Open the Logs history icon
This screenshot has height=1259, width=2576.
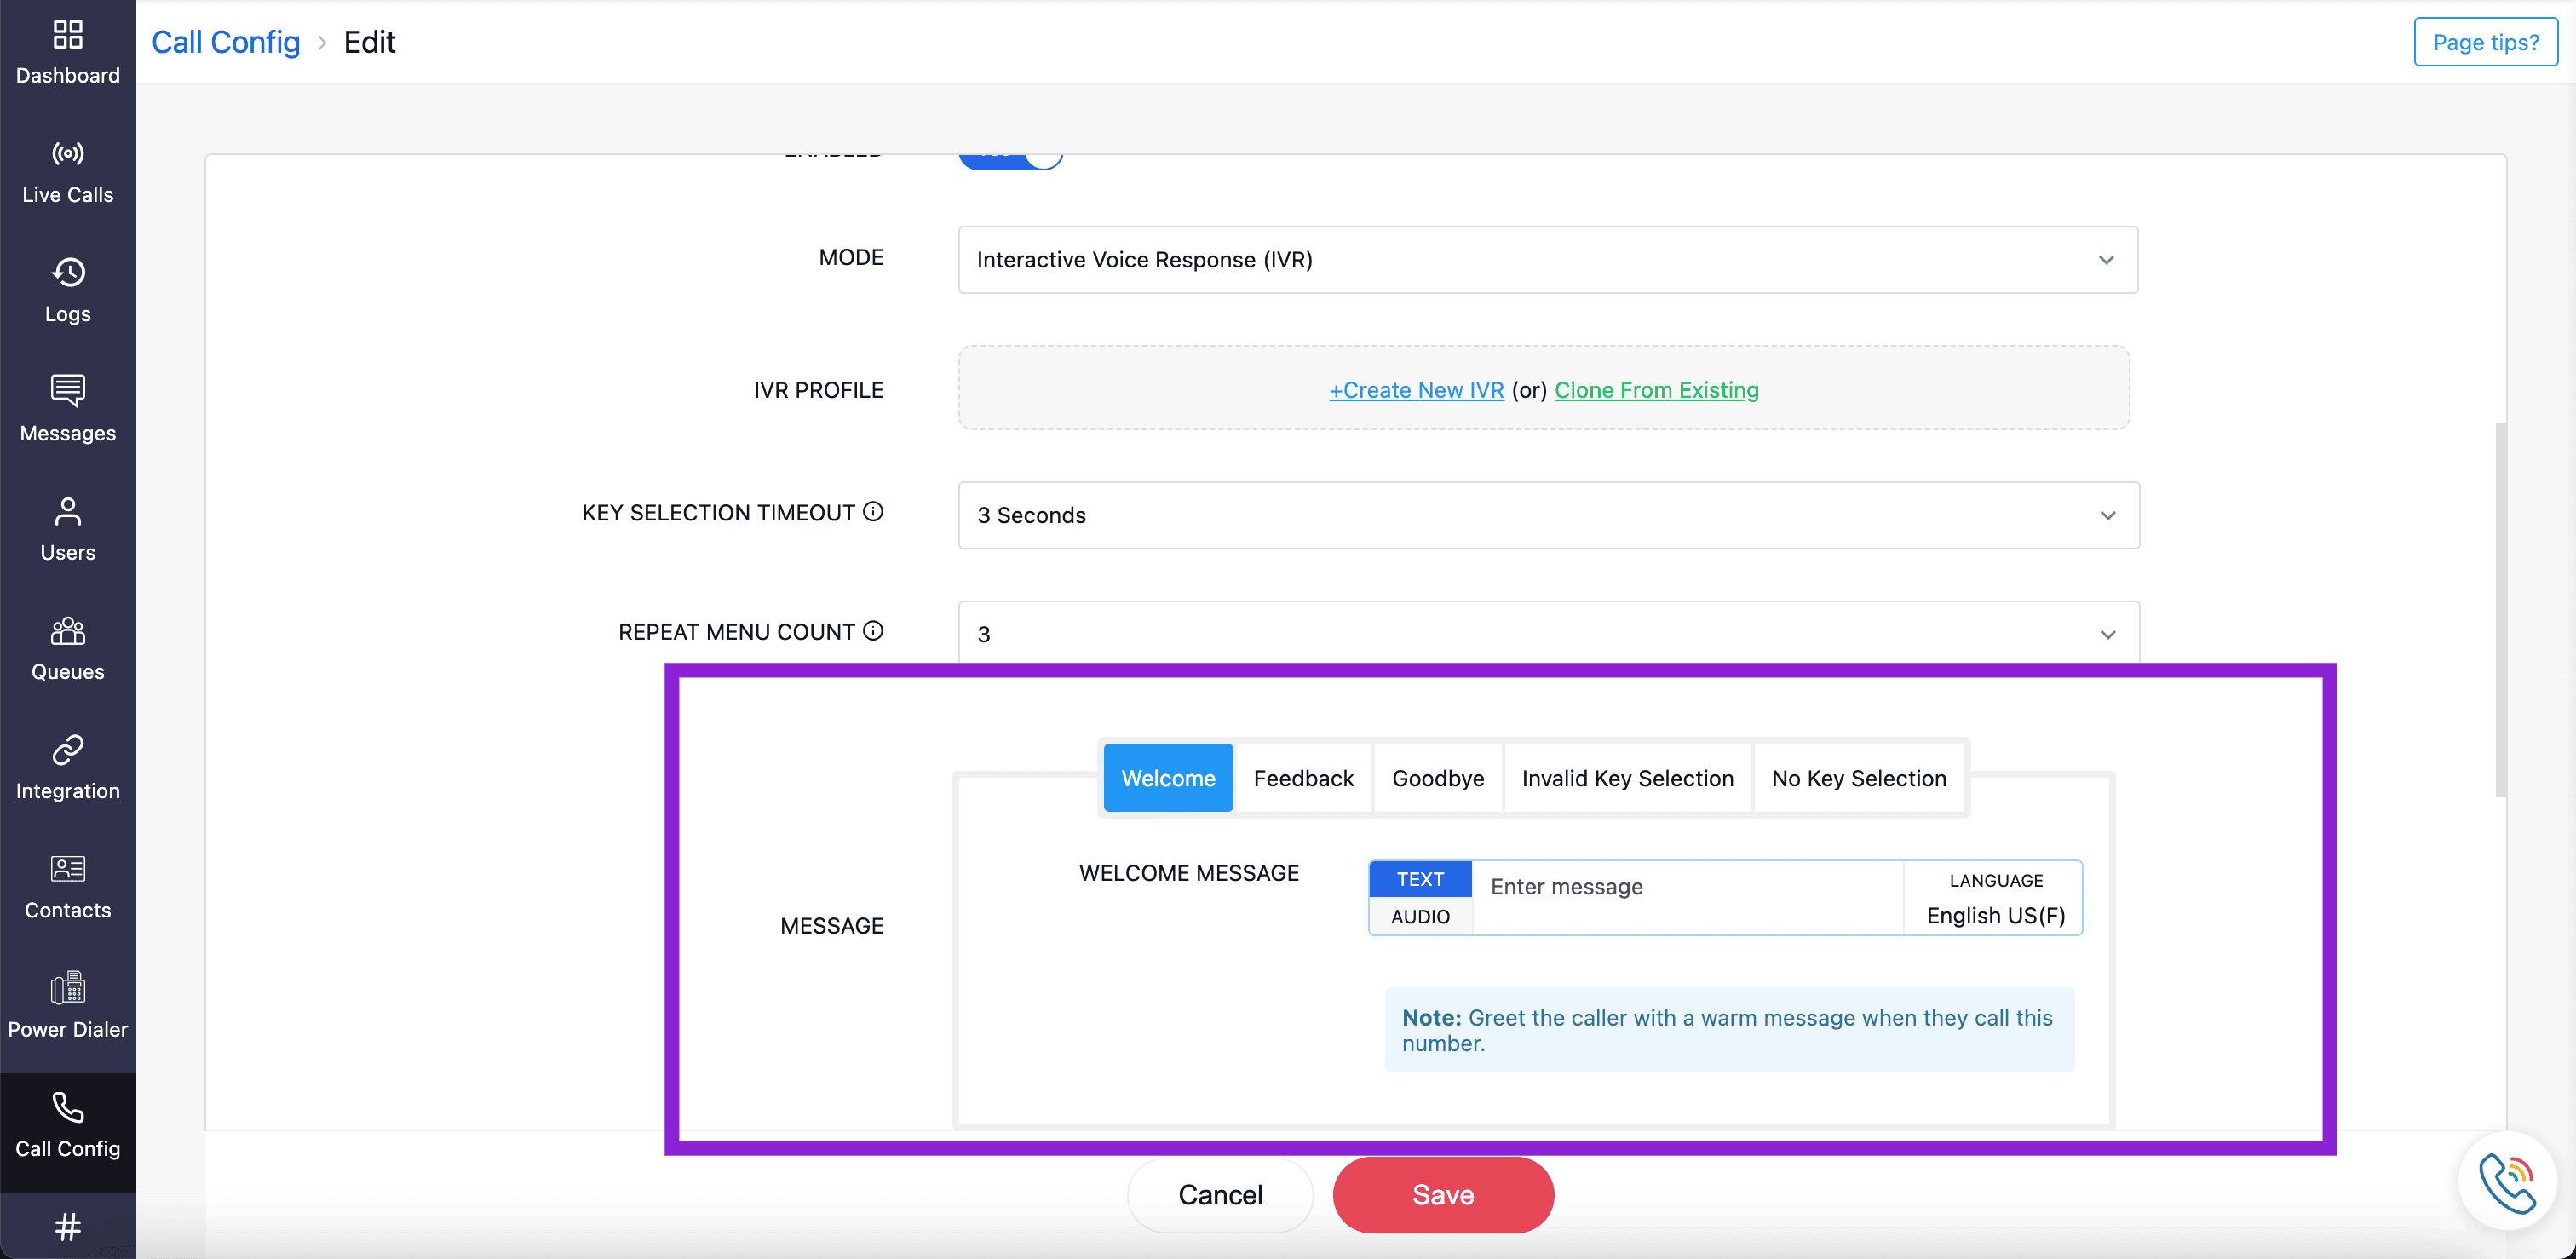click(x=67, y=273)
